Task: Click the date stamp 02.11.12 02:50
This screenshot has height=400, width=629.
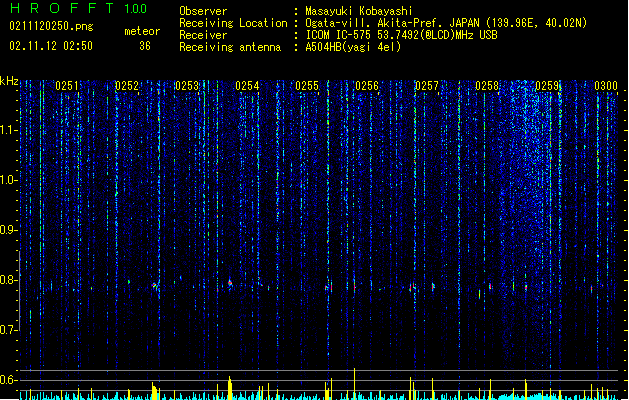Action: coord(51,46)
